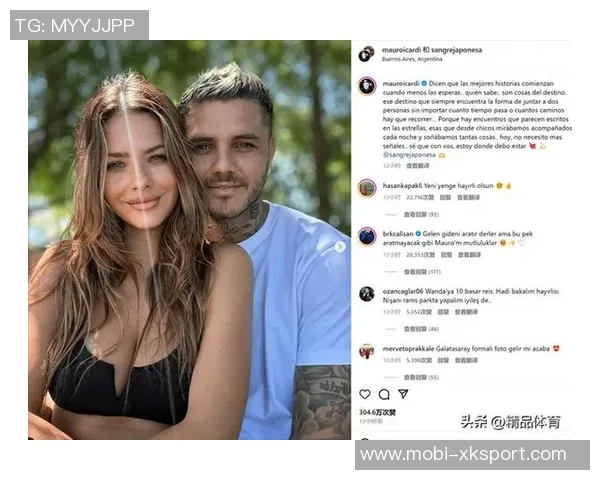This screenshot has height=480, width=600.
Task: View the 304.6万 likes count
Action: 377,413
